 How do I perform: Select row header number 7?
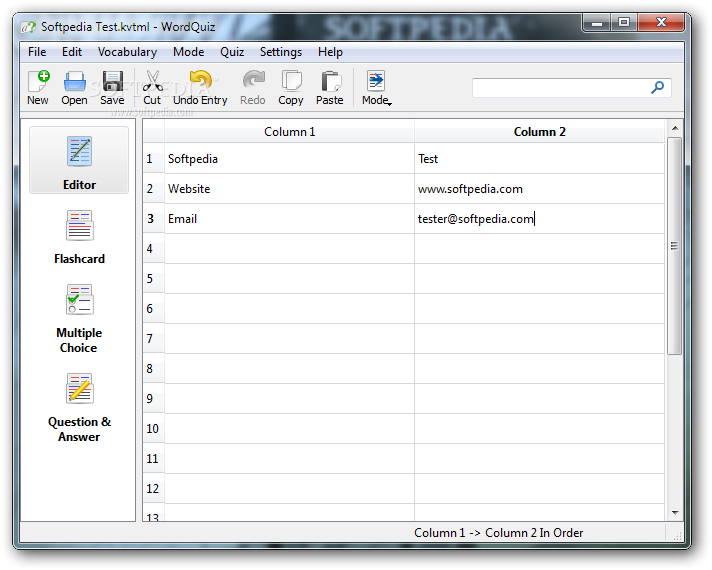(153, 338)
